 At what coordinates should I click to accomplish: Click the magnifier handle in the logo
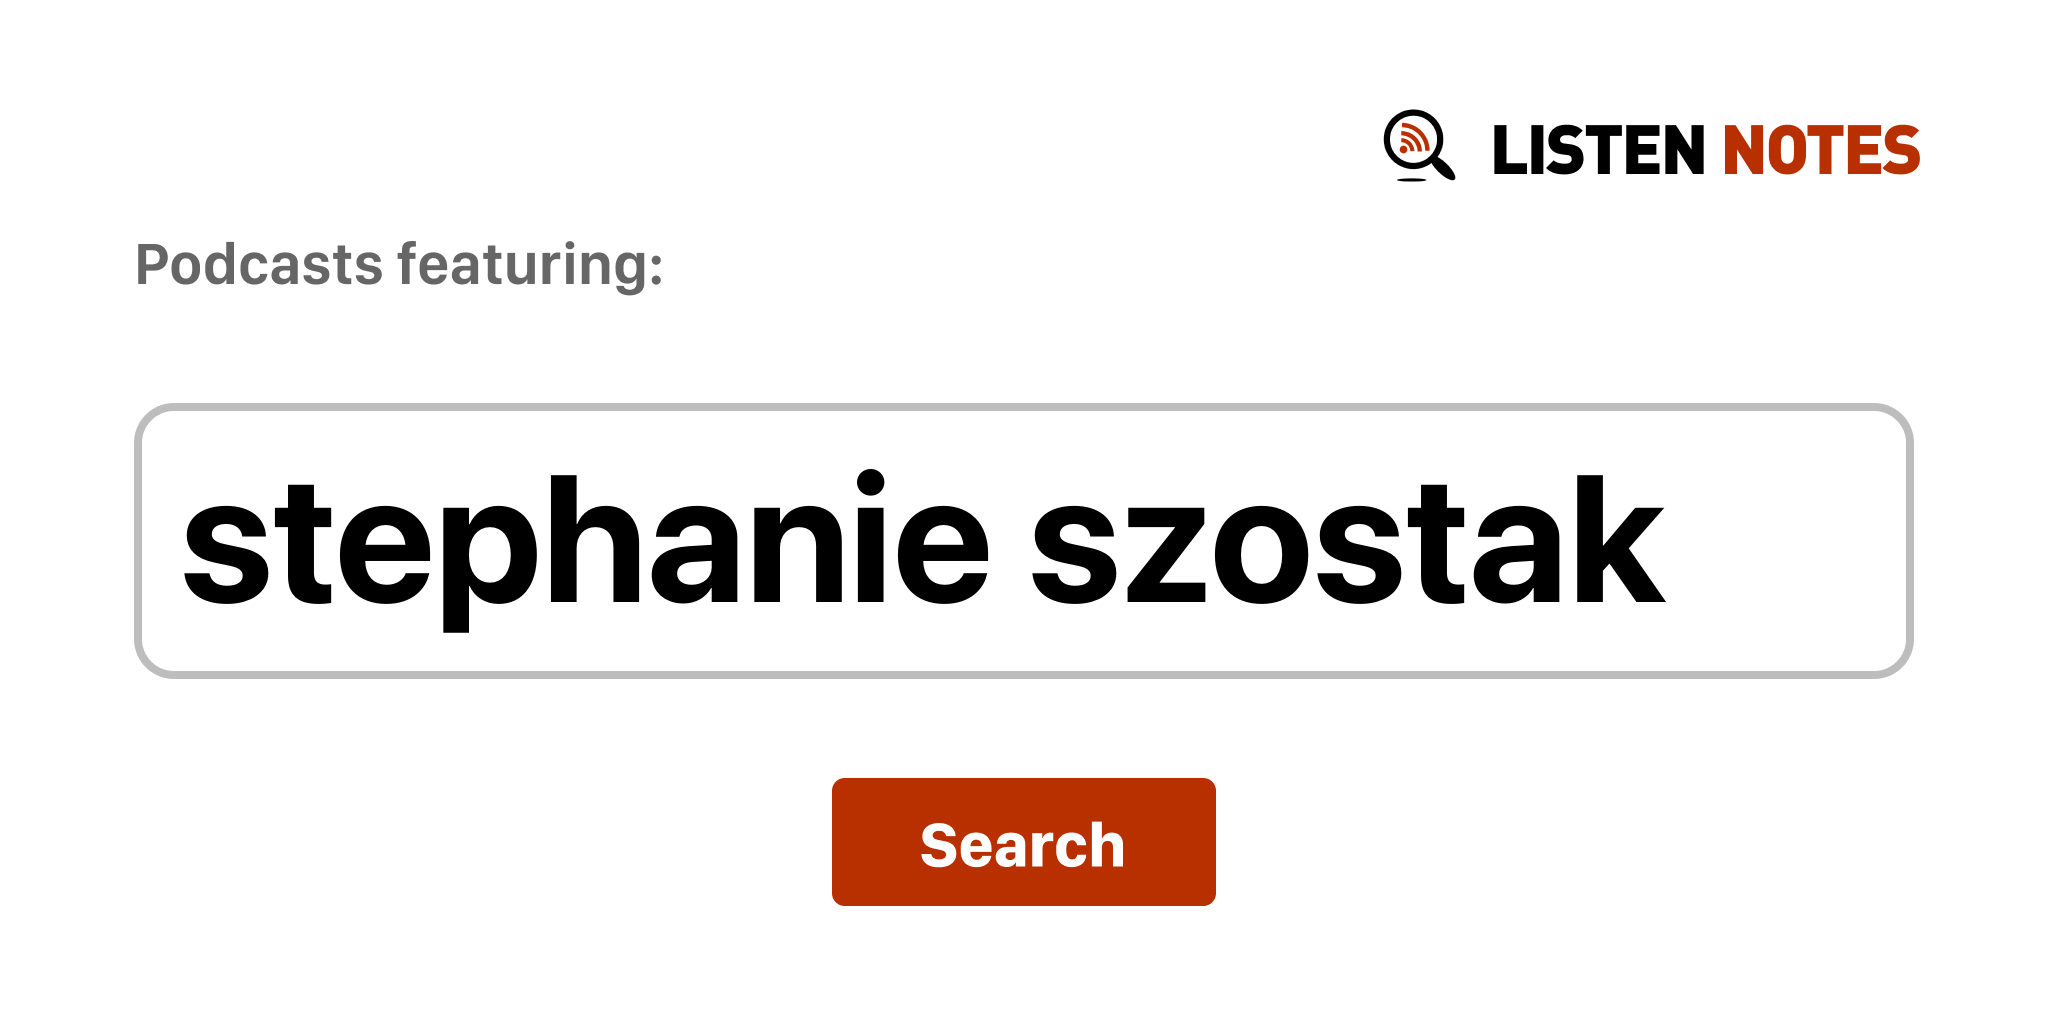click(1444, 167)
